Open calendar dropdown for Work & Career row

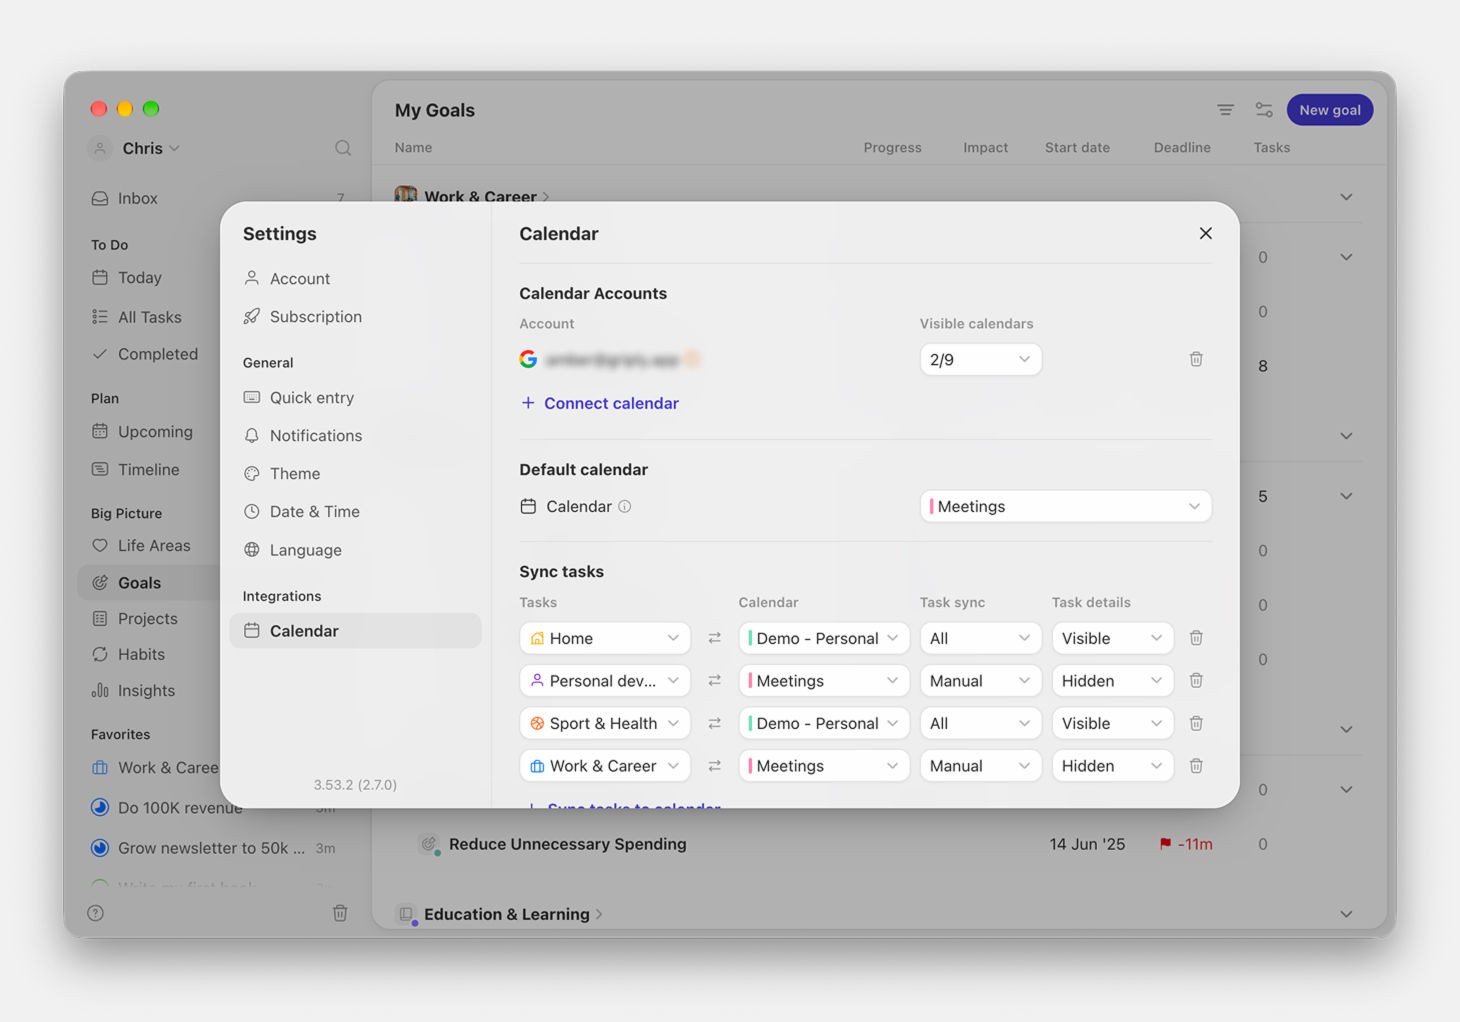pos(824,766)
